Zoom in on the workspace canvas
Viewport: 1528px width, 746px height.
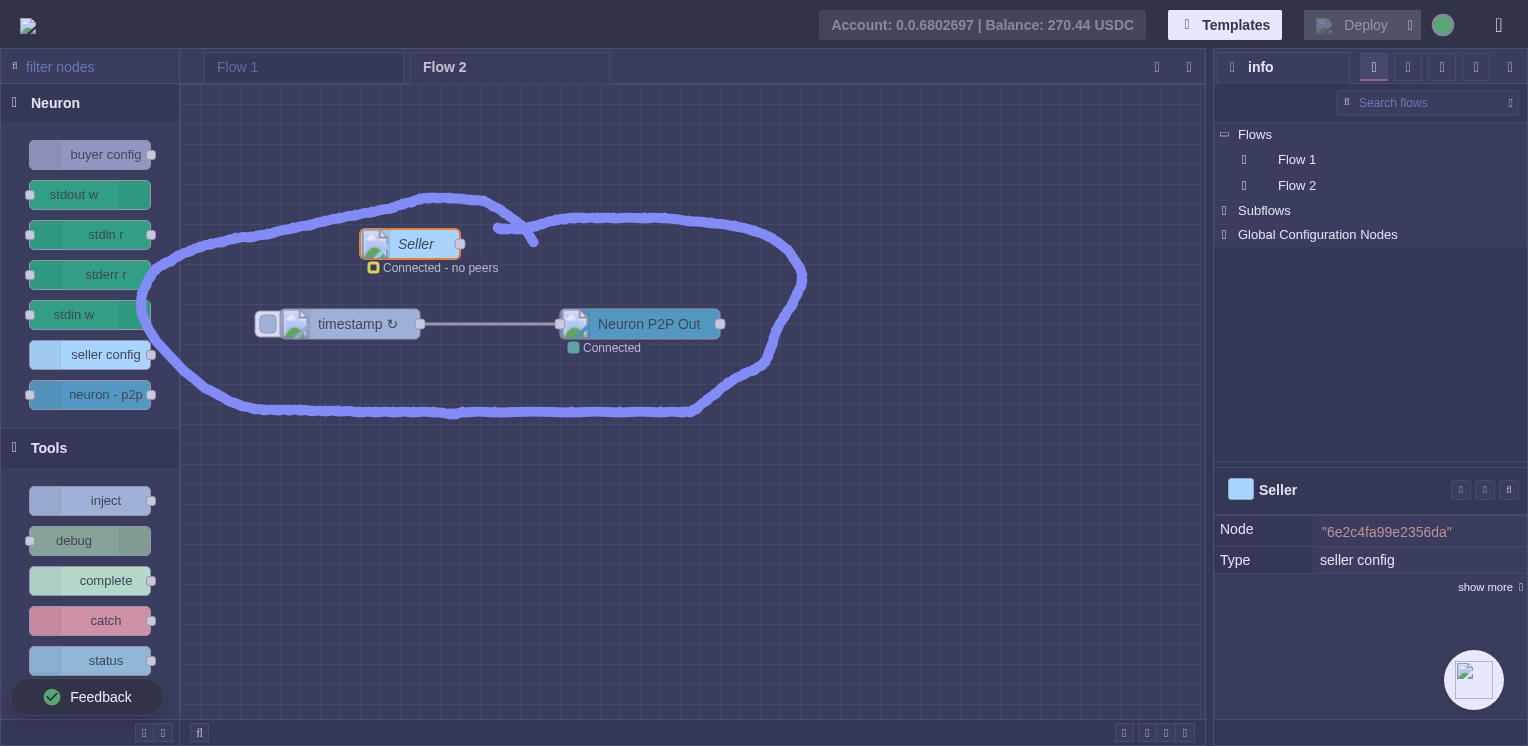click(x=1185, y=733)
